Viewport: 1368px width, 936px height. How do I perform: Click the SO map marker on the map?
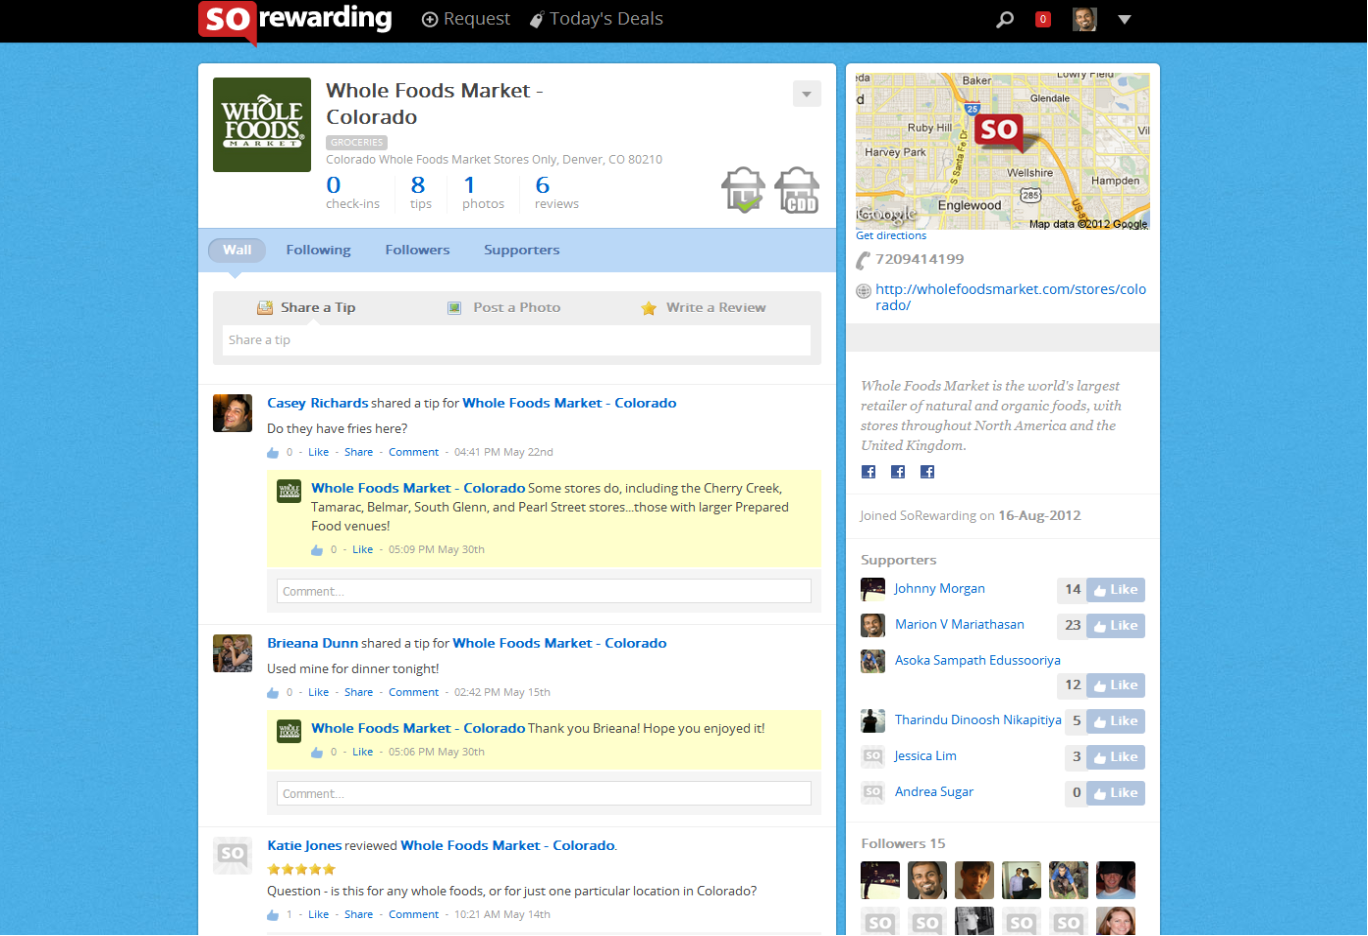click(999, 131)
